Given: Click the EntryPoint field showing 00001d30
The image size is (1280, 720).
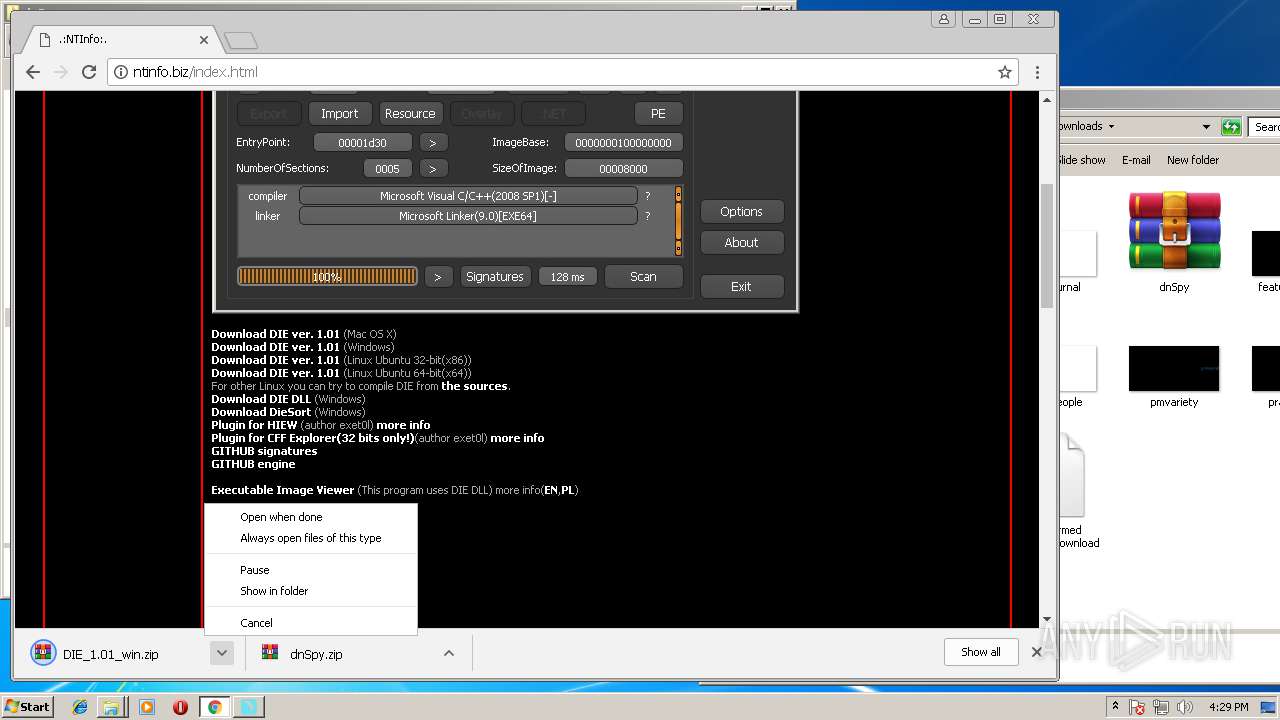Looking at the screenshot, I should click(362, 142).
